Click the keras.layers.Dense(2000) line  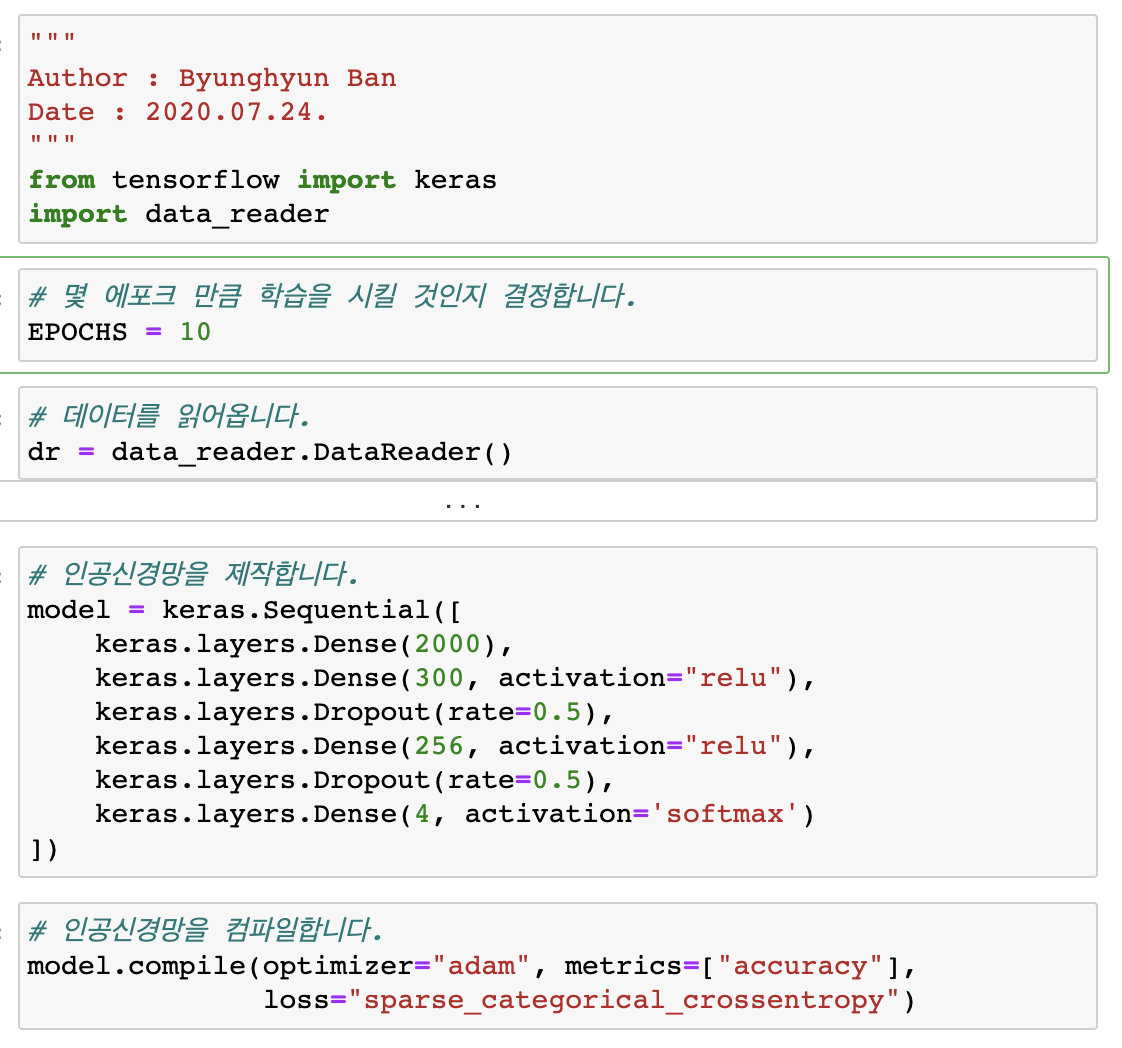pyautogui.click(x=304, y=645)
